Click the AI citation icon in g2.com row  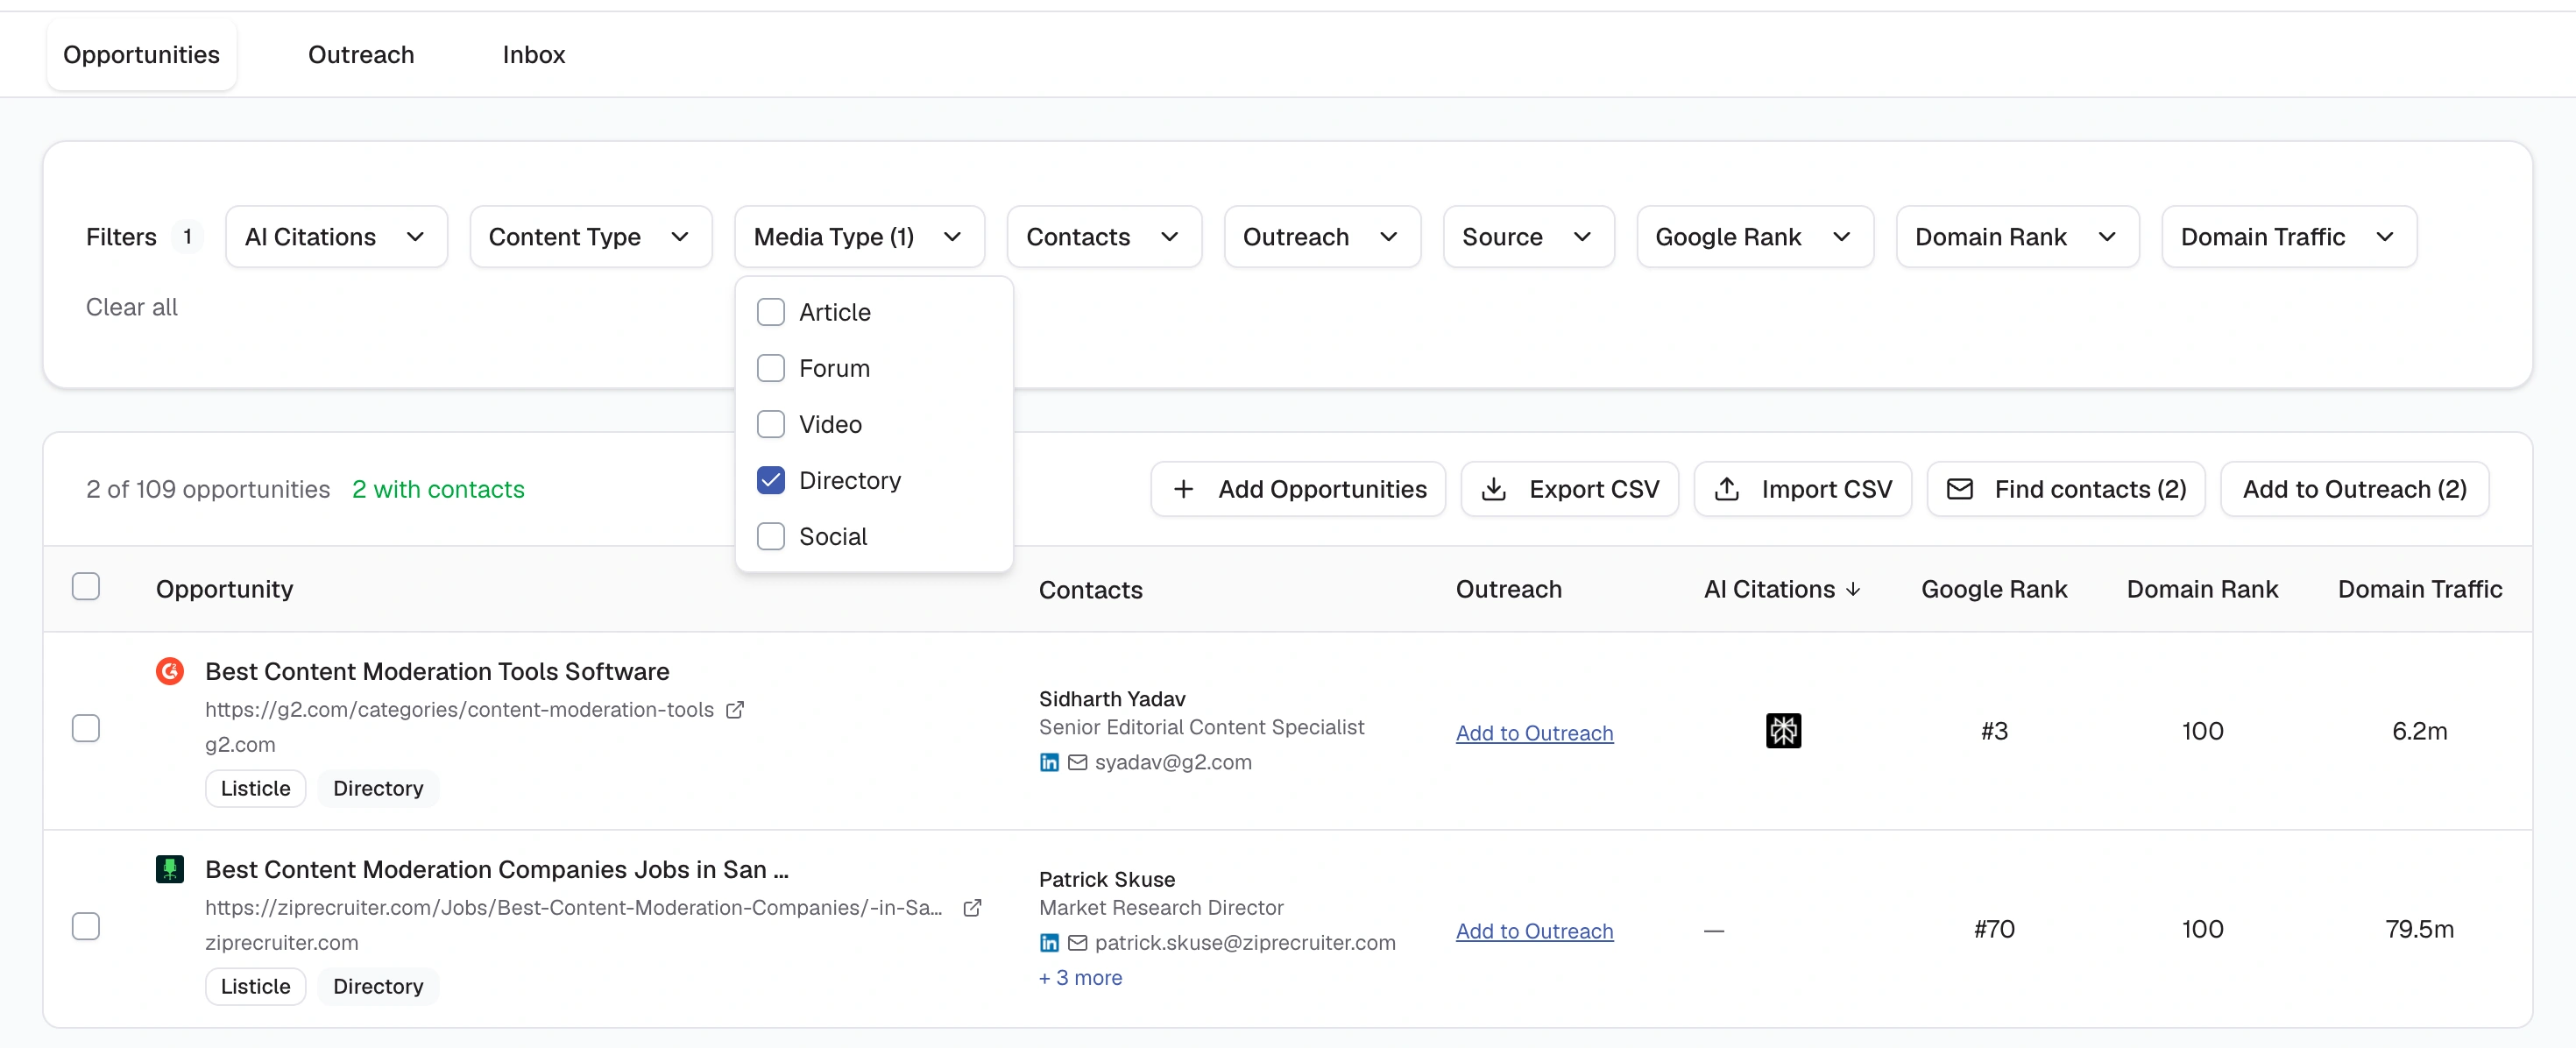click(1783, 731)
